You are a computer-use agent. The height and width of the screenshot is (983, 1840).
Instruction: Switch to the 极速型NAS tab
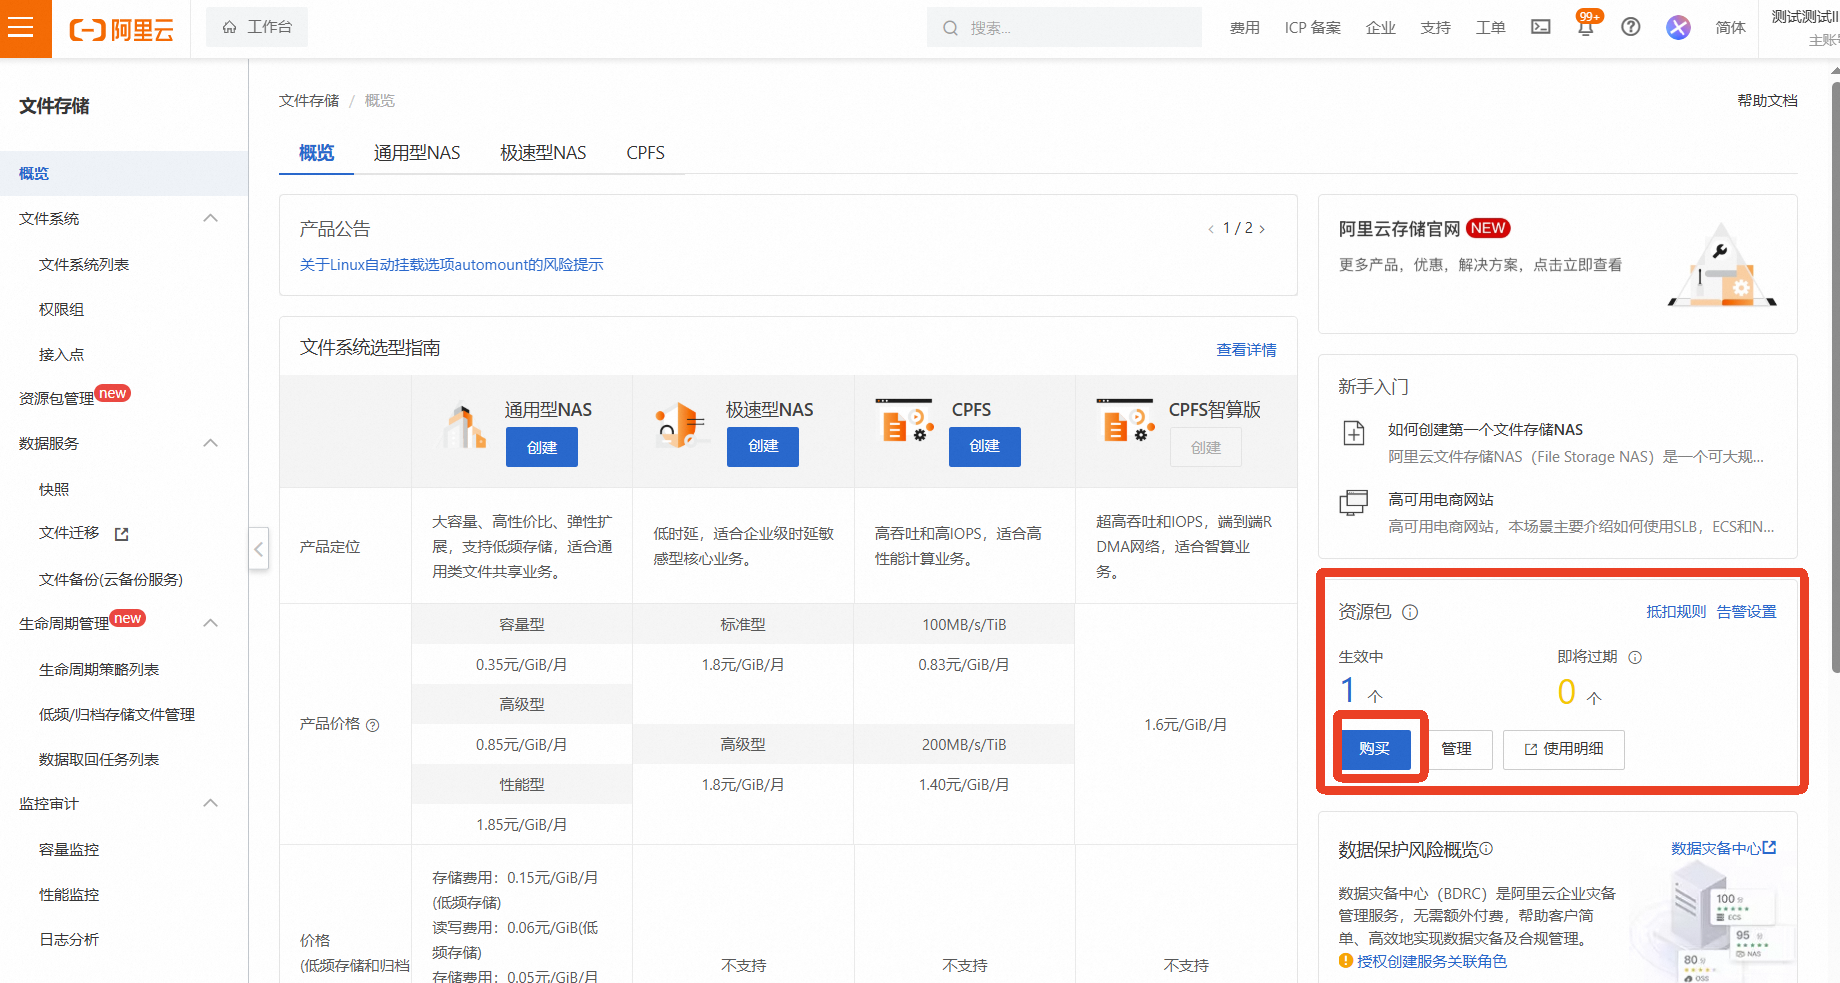click(543, 153)
